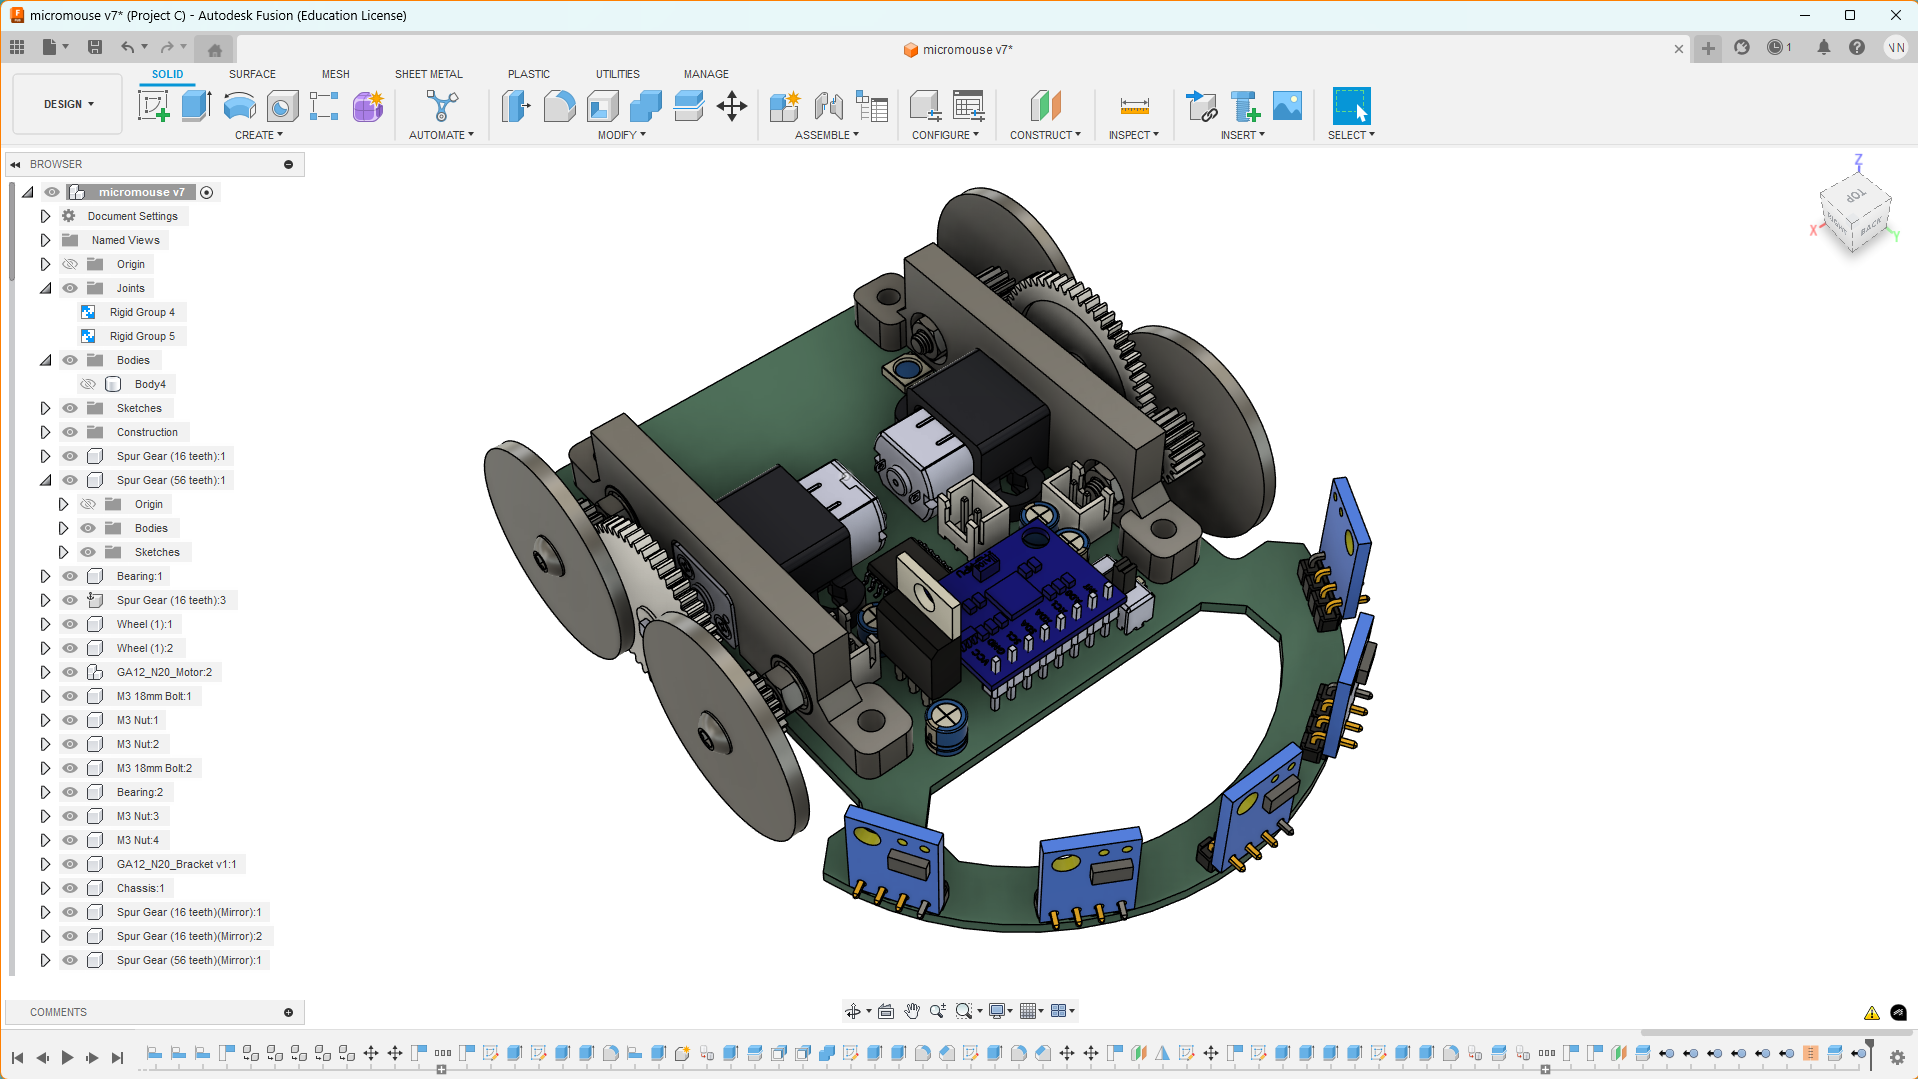Select the Revolve tool icon
The width and height of the screenshot is (1918, 1079).
(x=239, y=106)
